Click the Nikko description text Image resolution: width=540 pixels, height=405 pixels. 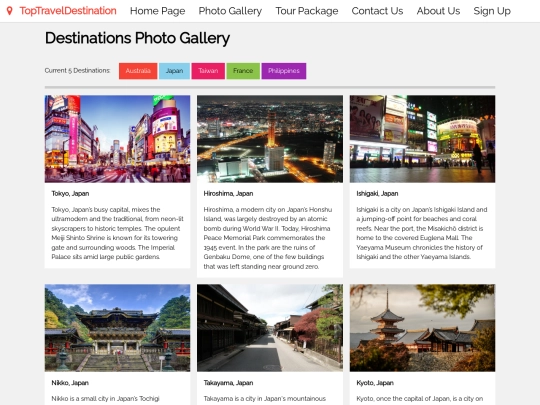pos(105,399)
